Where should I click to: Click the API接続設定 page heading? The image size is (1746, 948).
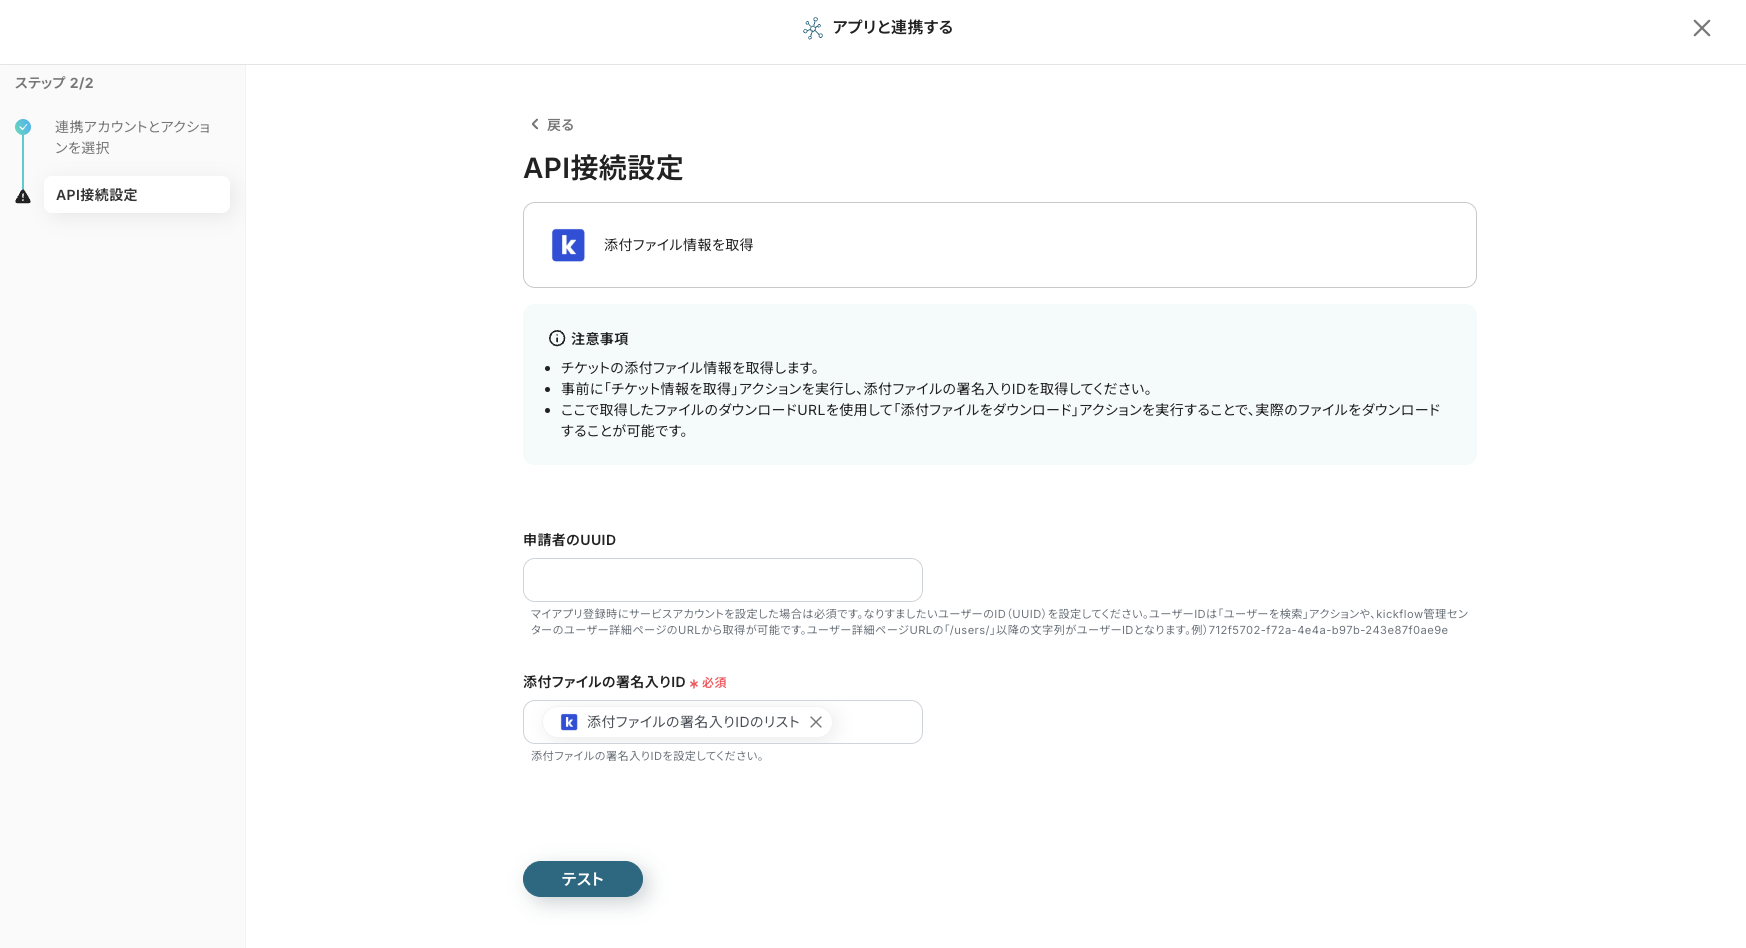[x=603, y=168]
